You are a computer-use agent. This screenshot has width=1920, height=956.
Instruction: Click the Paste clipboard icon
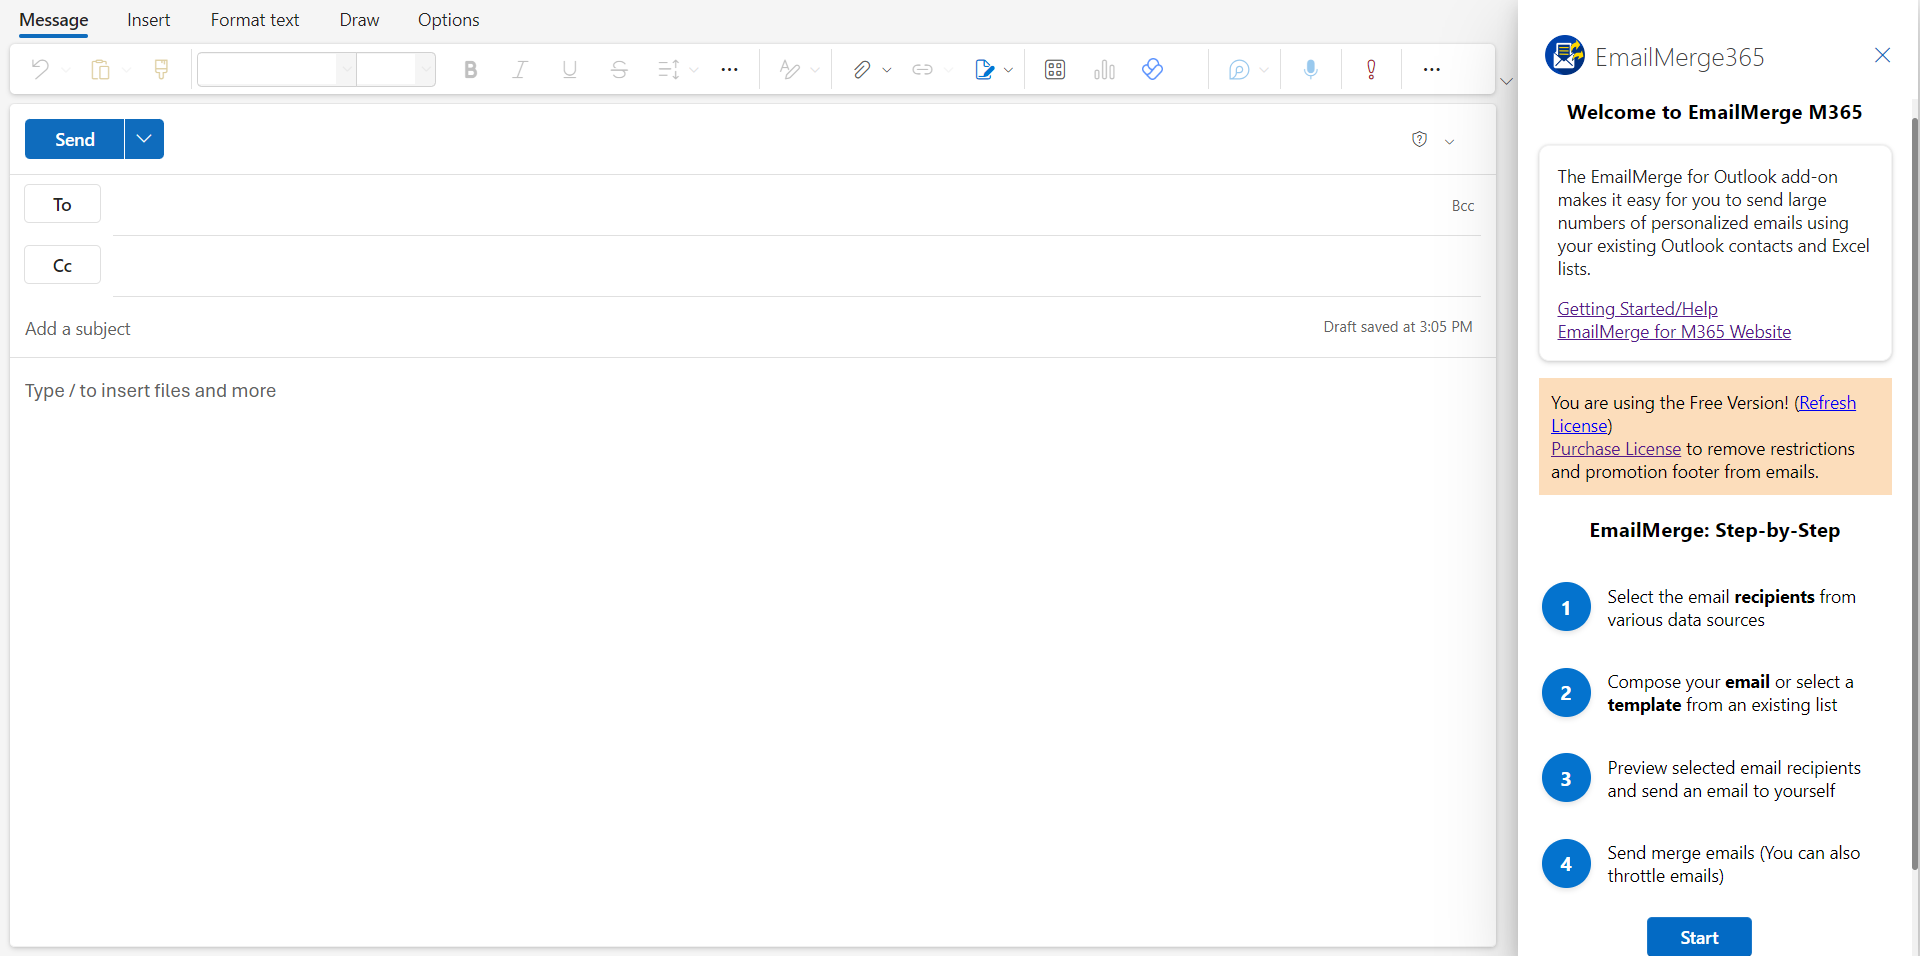[100, 69]
